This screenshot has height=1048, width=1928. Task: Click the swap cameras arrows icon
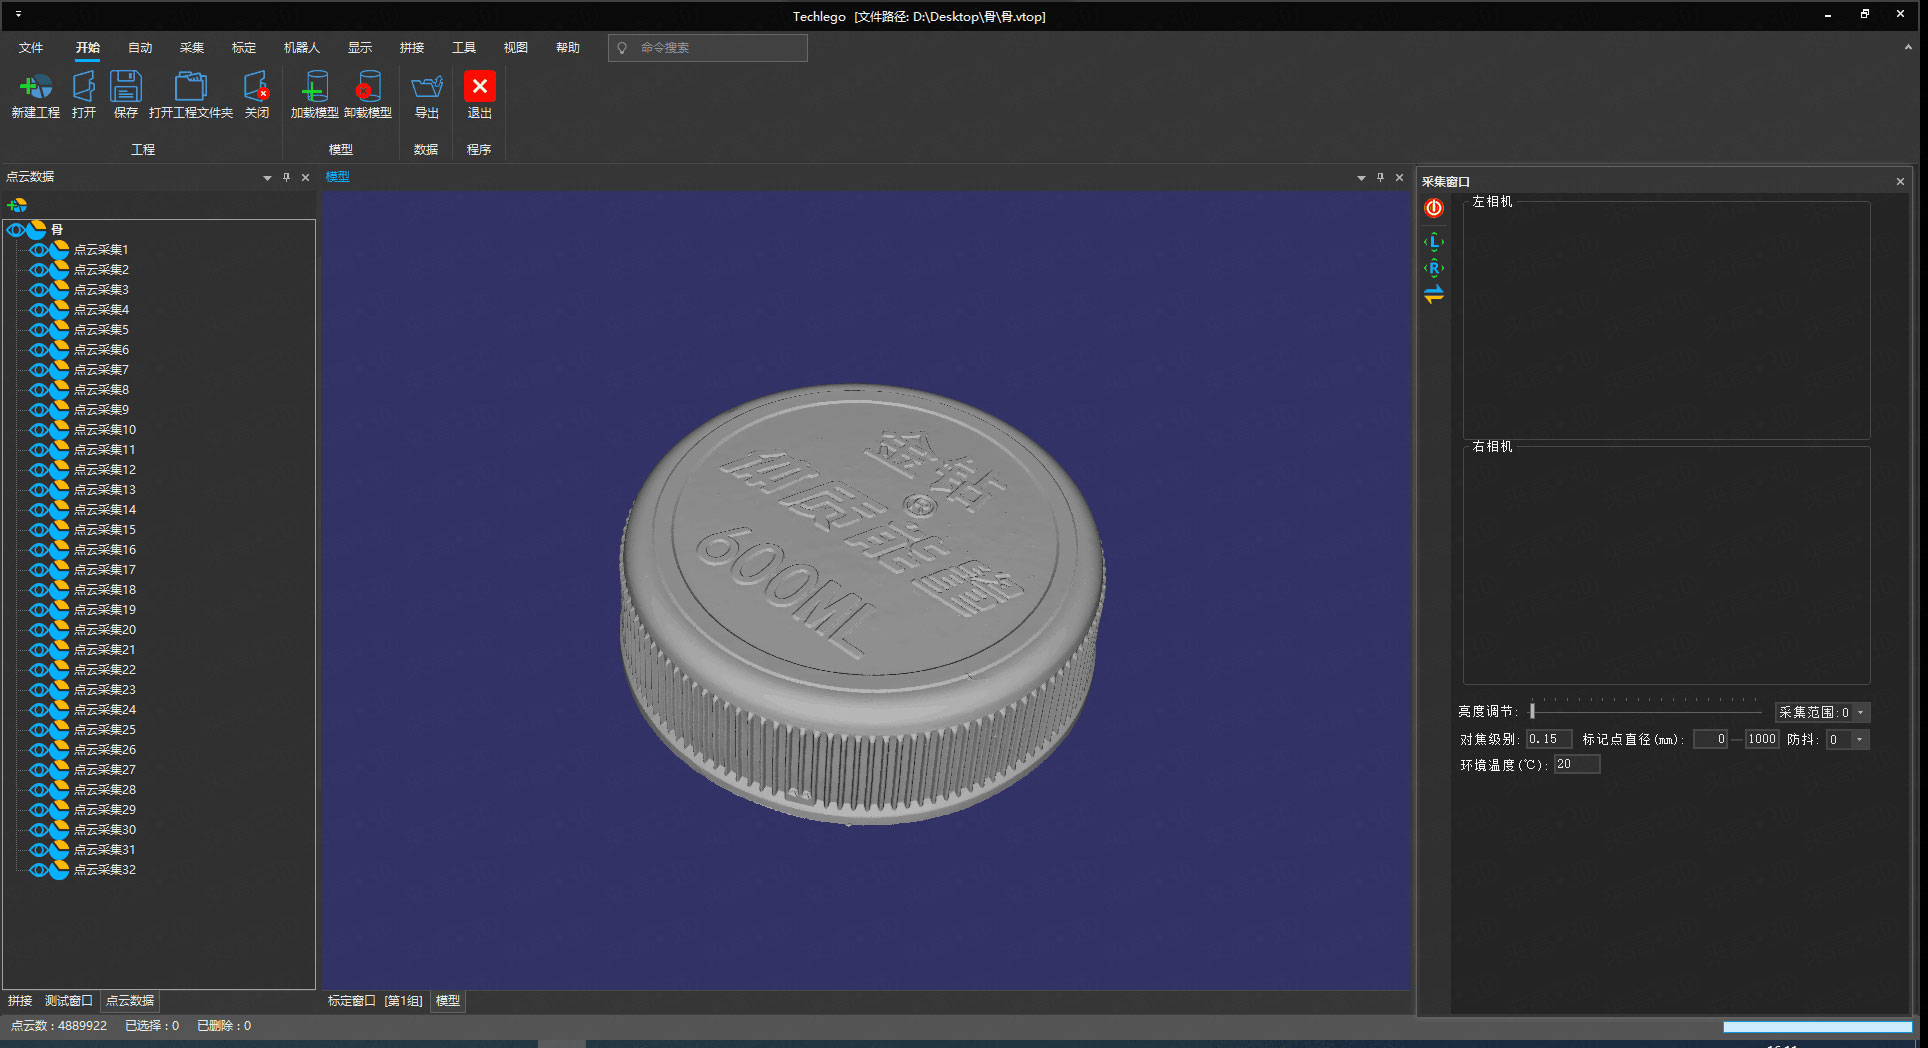pyautogui.click(x=1434, y=295)
